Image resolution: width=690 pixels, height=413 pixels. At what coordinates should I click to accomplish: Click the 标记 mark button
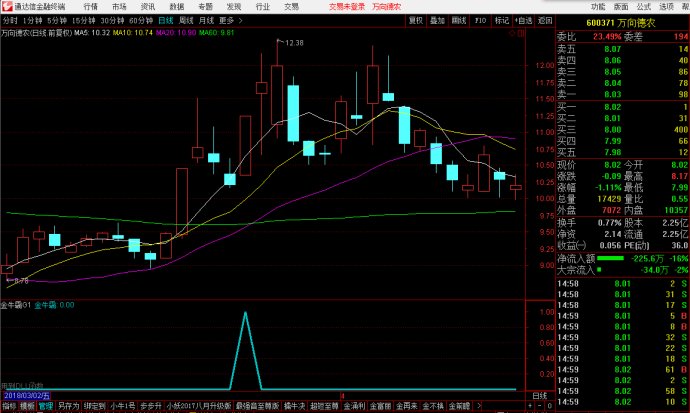(x=502, y=20)
